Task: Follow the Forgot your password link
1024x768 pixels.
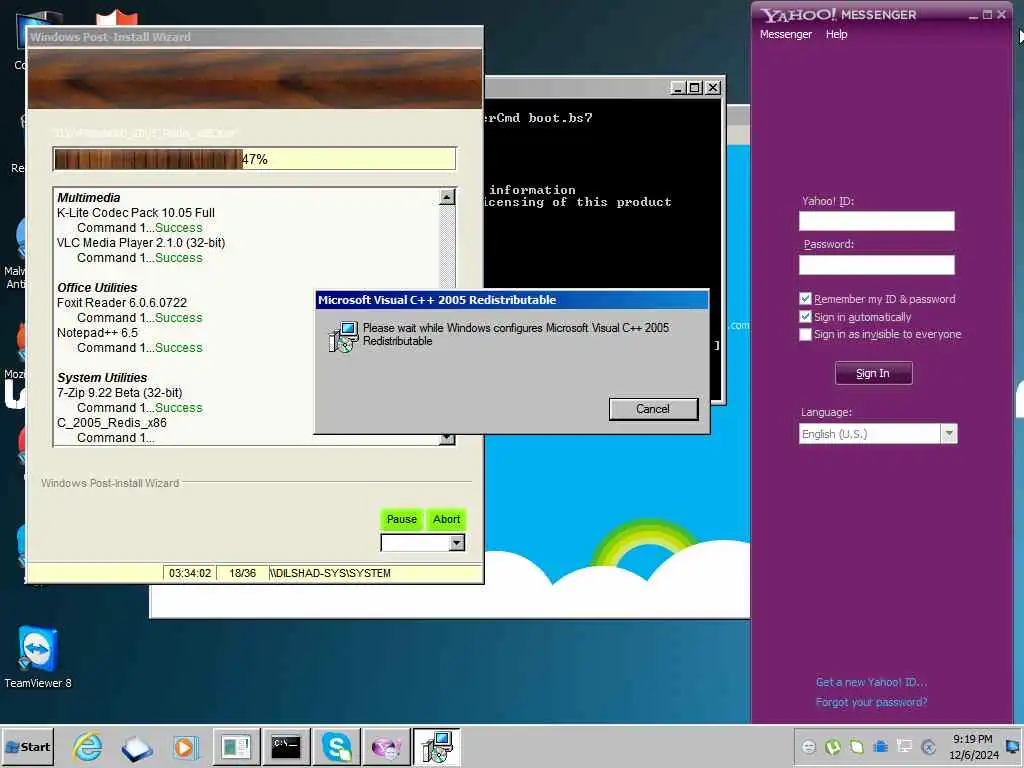Action: [871, 702]
